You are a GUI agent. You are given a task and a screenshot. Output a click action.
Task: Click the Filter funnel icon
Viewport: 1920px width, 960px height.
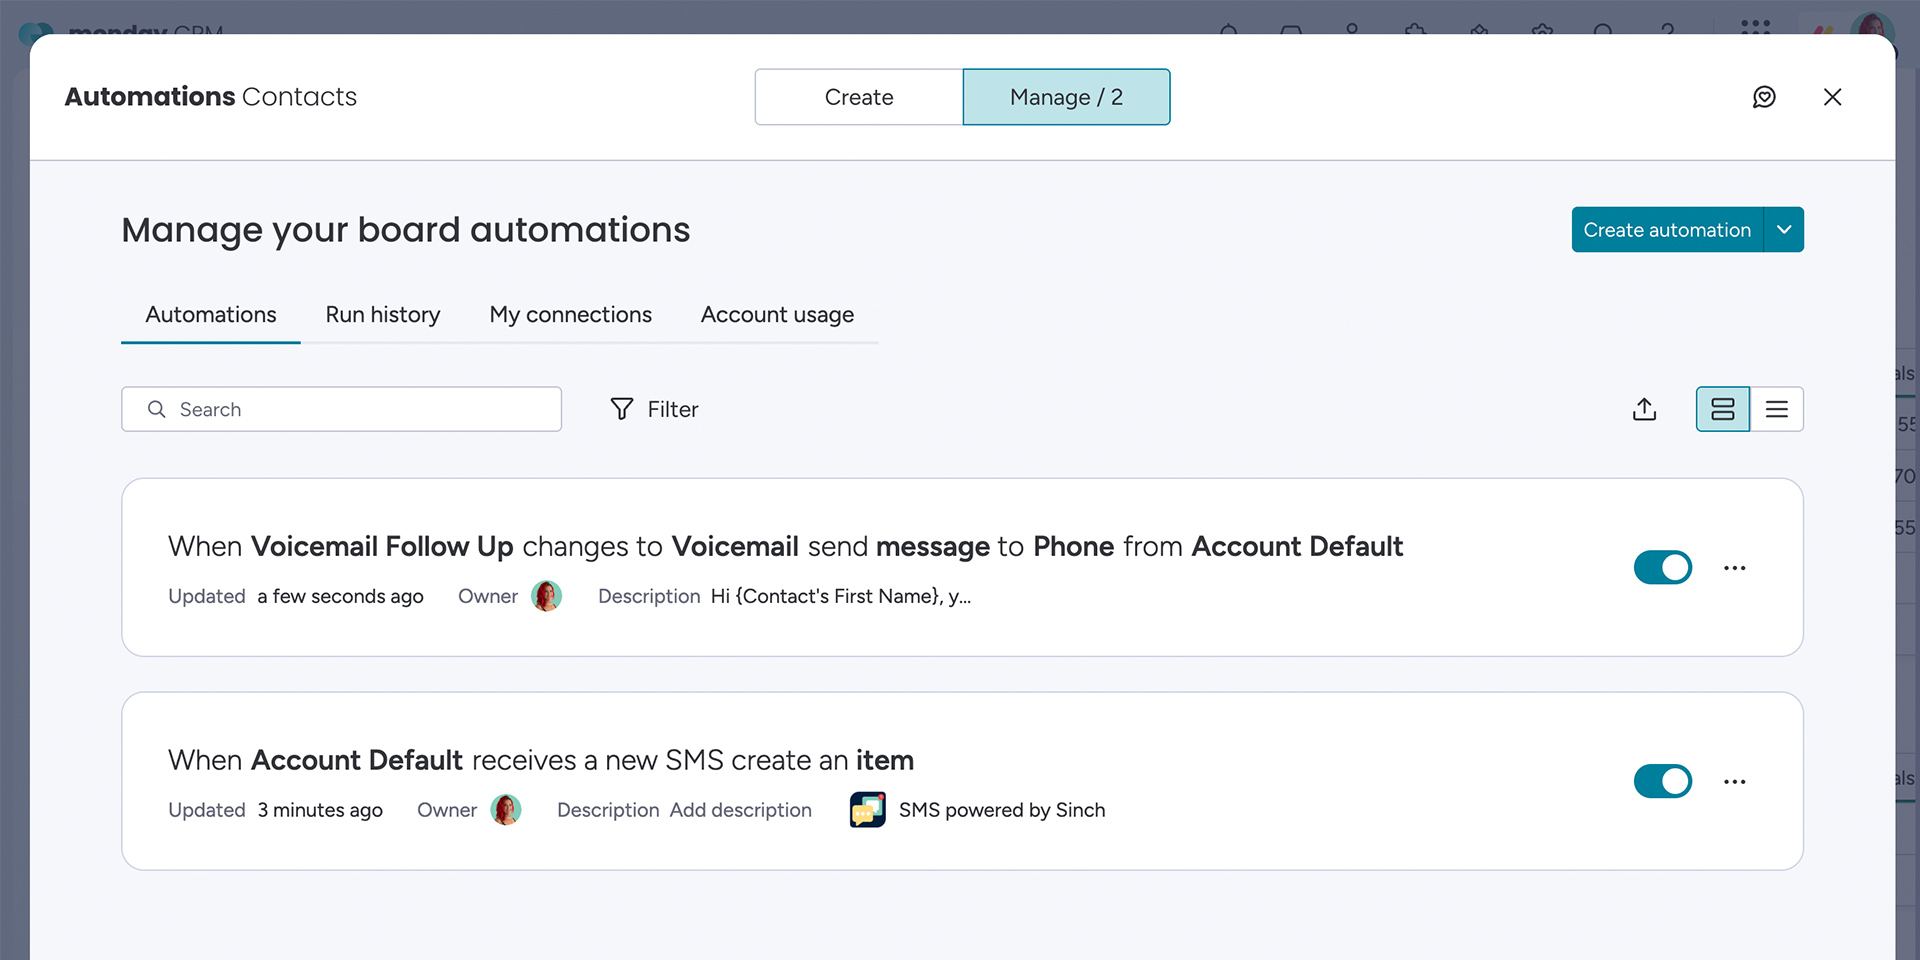coord(622,409)
